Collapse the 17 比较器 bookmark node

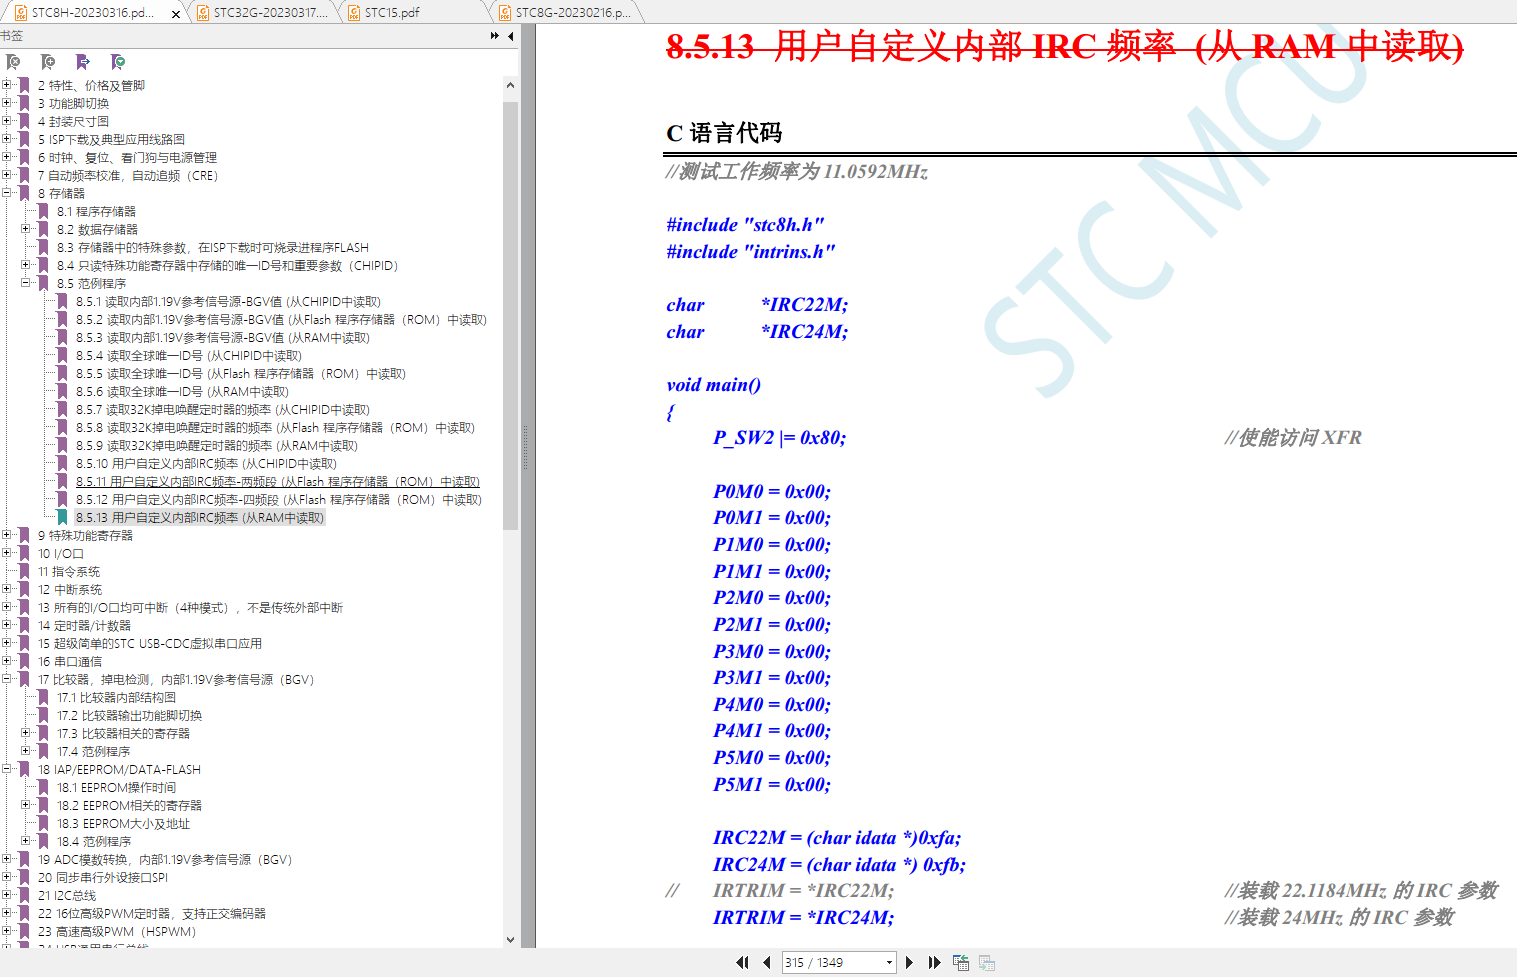pyautogui.click(x=7, y=678)
